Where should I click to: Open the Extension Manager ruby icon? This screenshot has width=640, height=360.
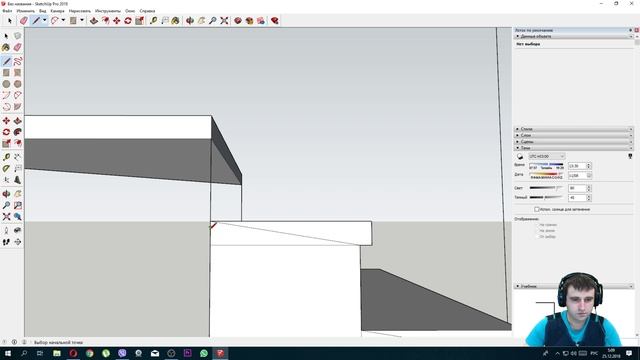point(275,20)
